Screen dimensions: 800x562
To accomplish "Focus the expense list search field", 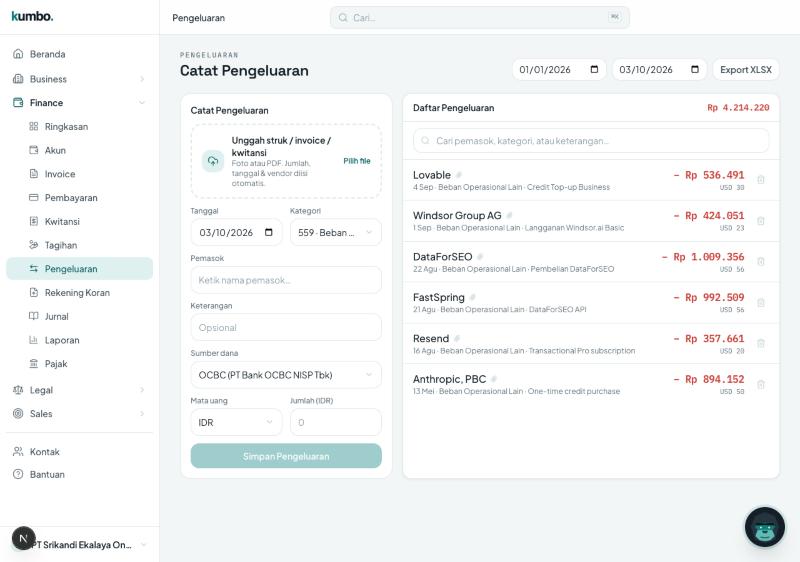I will click(591, 141).
